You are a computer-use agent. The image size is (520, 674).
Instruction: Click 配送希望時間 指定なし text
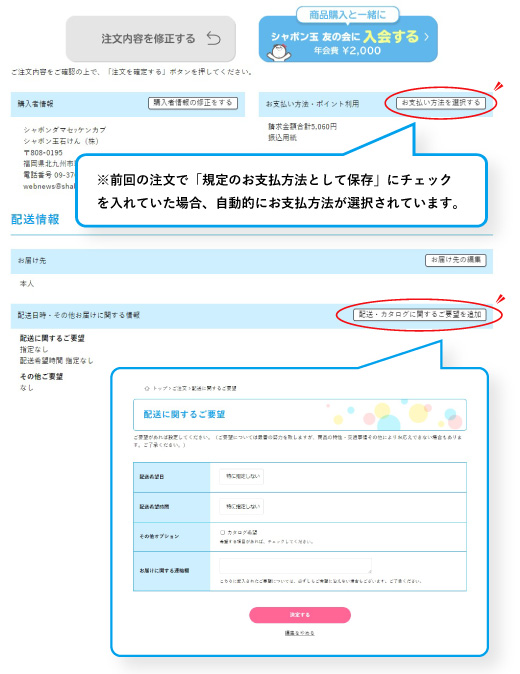[x=56, y=361]
